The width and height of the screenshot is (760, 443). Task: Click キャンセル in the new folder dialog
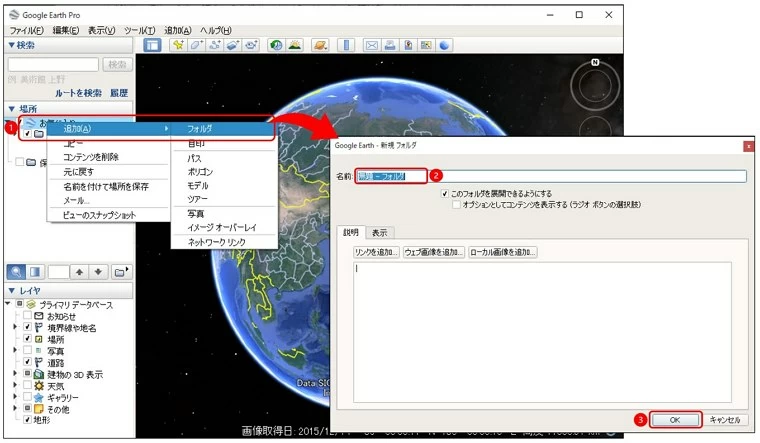725,420
